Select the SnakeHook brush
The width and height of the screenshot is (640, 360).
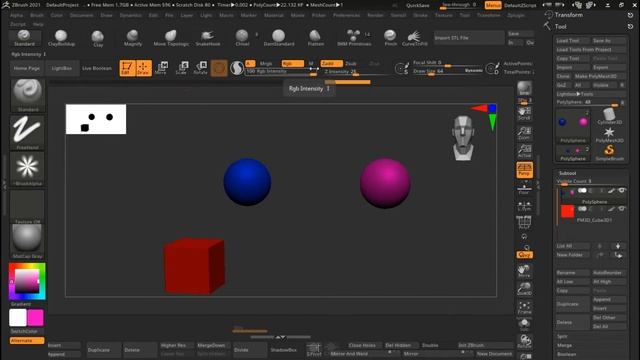tap(208, 38)
